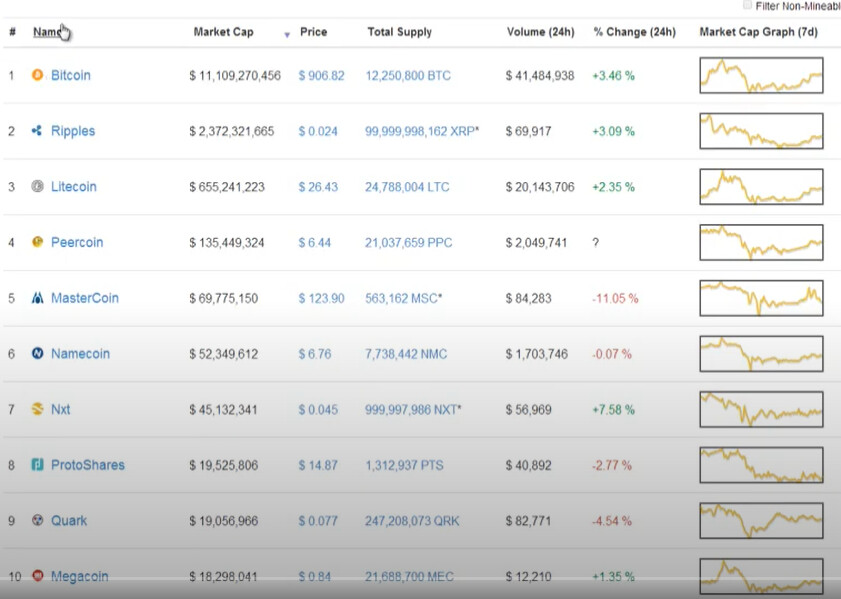Click Ripples market cap $ 2,372,321,665

(232, 131)
